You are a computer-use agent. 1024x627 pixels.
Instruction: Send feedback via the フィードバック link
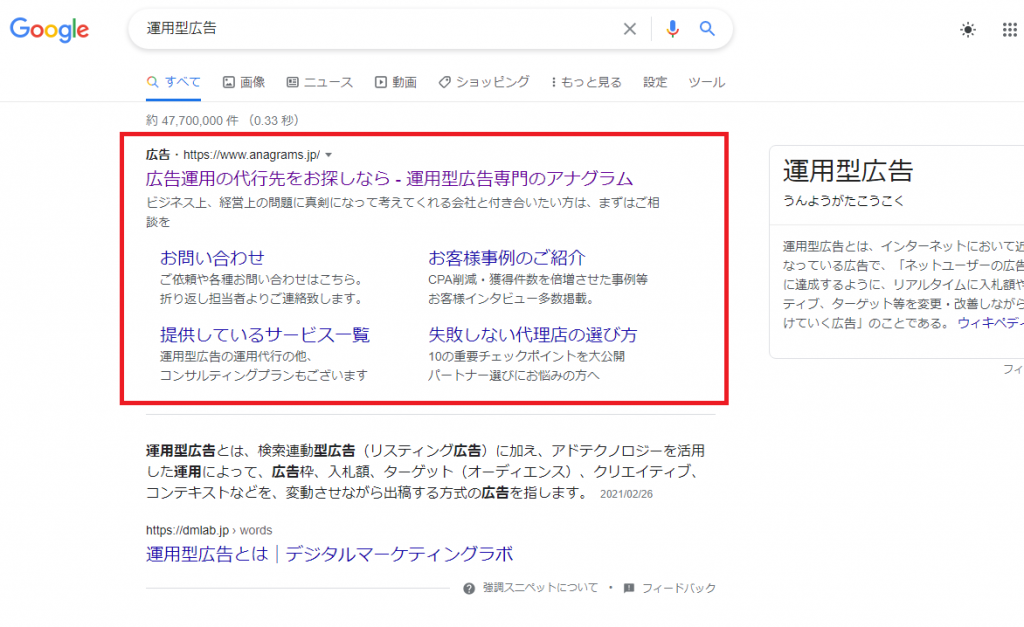[679, 588]
